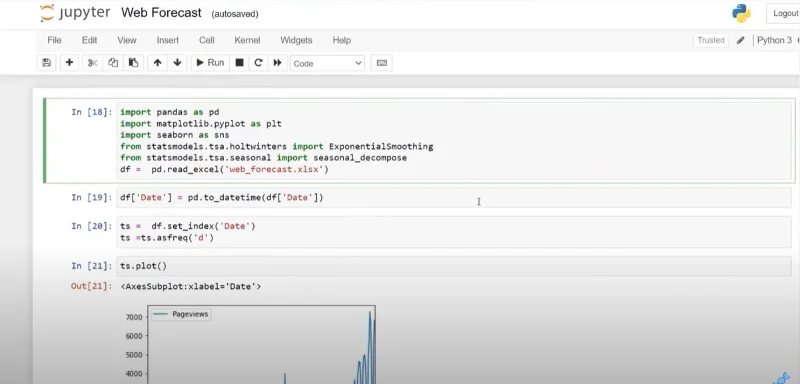Move selected cell up arrow
Screen dimensions: 800x384
point(158,63)
